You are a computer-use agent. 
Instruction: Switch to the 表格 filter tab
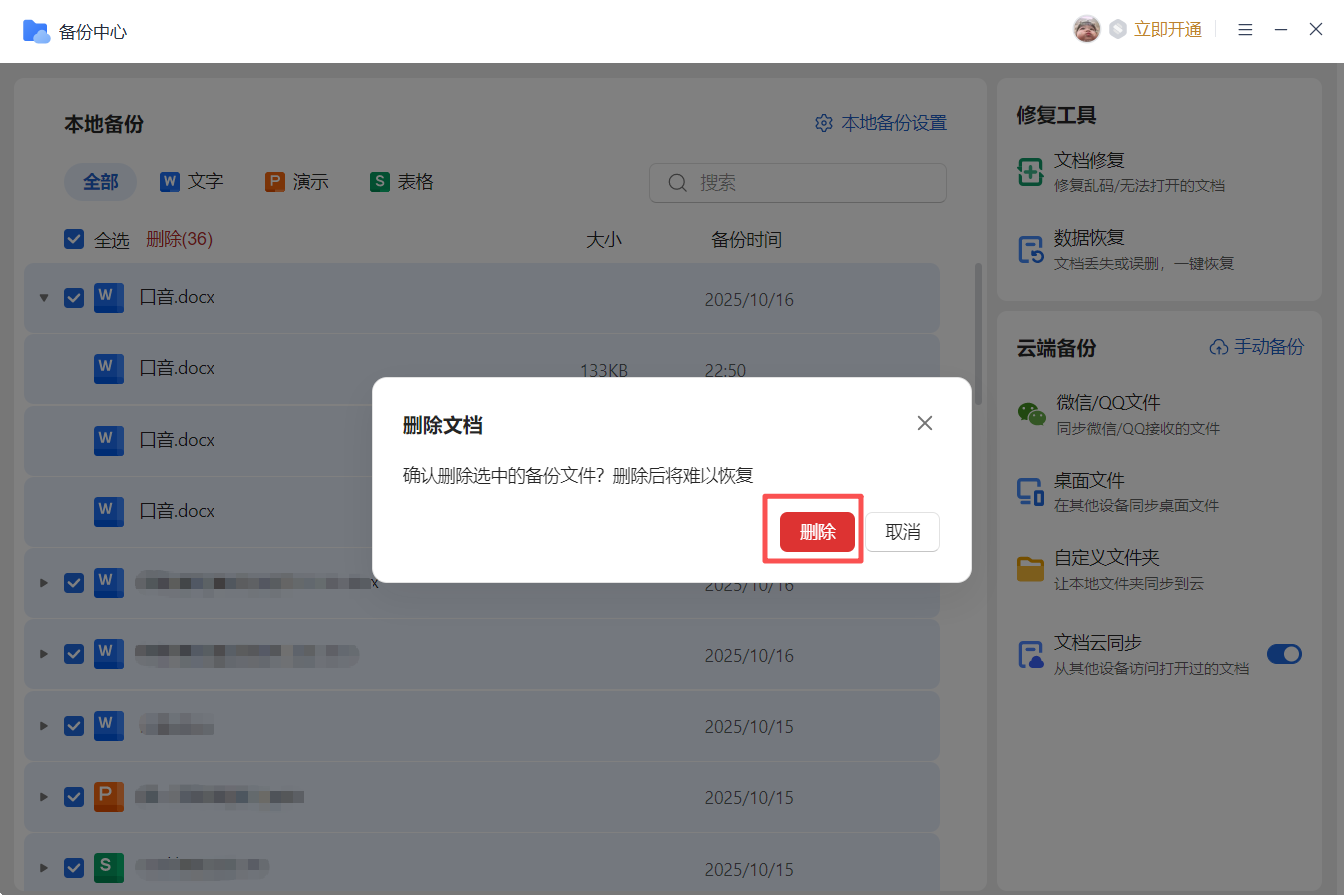(402, 182)
